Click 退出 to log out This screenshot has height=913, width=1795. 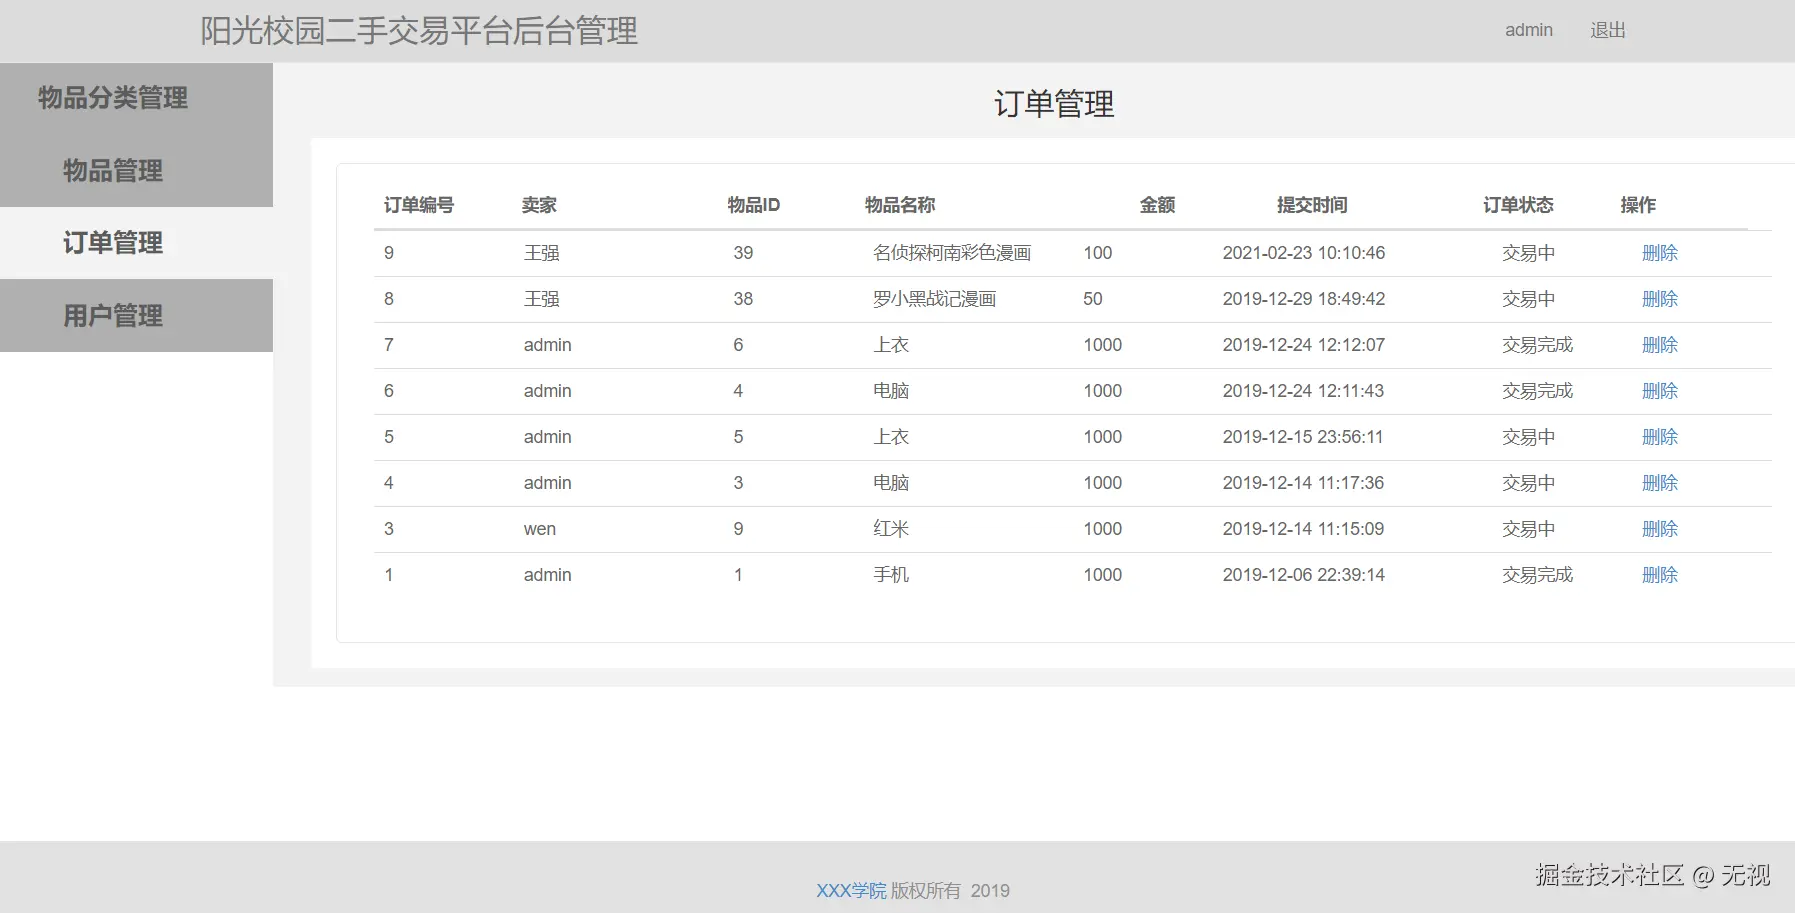(x=1608, y=30)
